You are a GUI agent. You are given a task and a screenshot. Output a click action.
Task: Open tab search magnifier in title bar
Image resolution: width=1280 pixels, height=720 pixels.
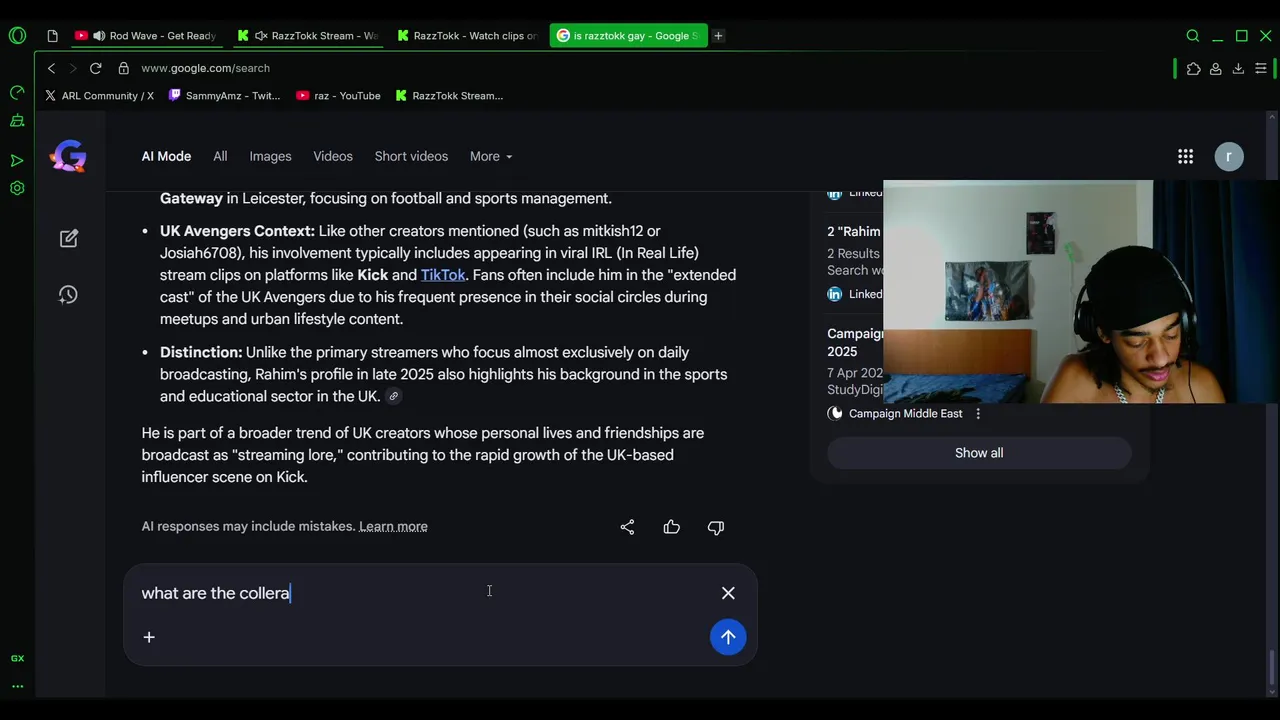(x=1193, y=36)
